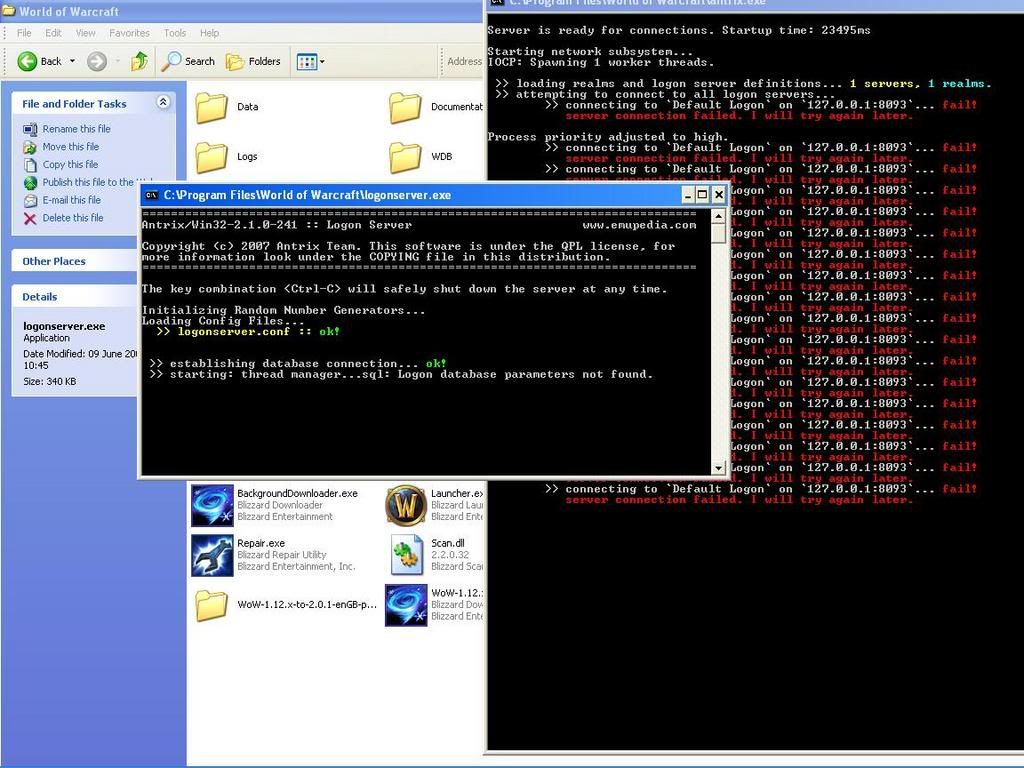Open the Tools menu
This screenshot has height=768, width=1024.
[x=175, y=33]
